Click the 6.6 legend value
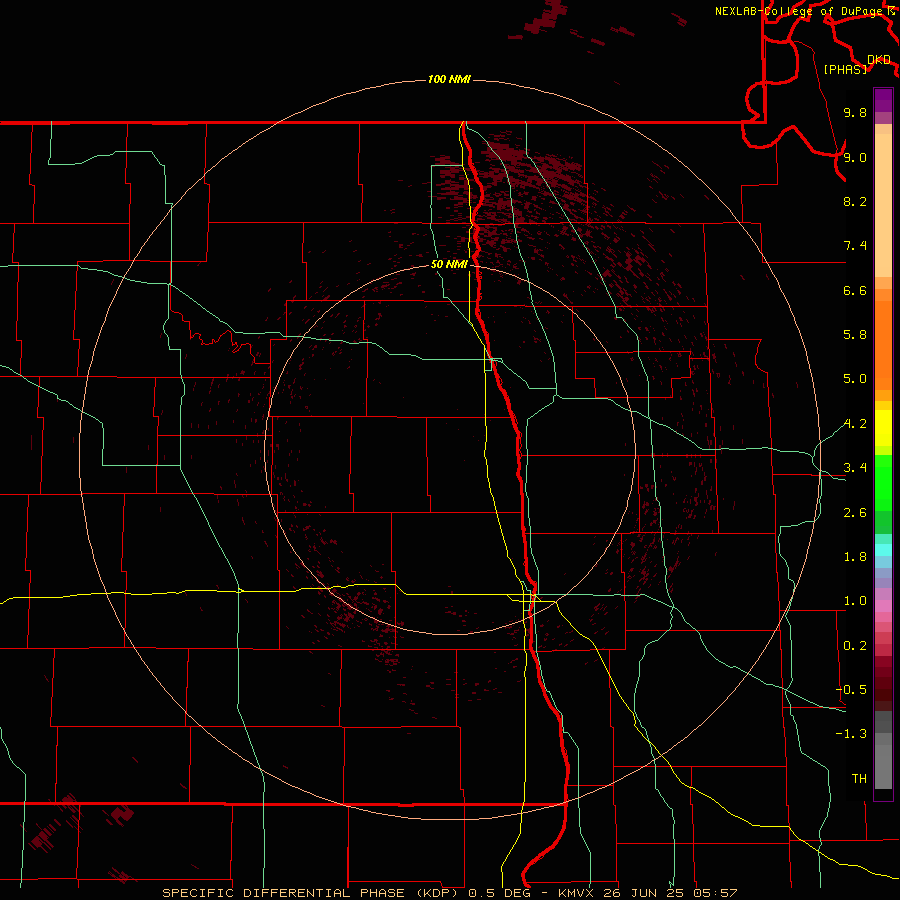 pyautogui.click(x=855, y=290)
